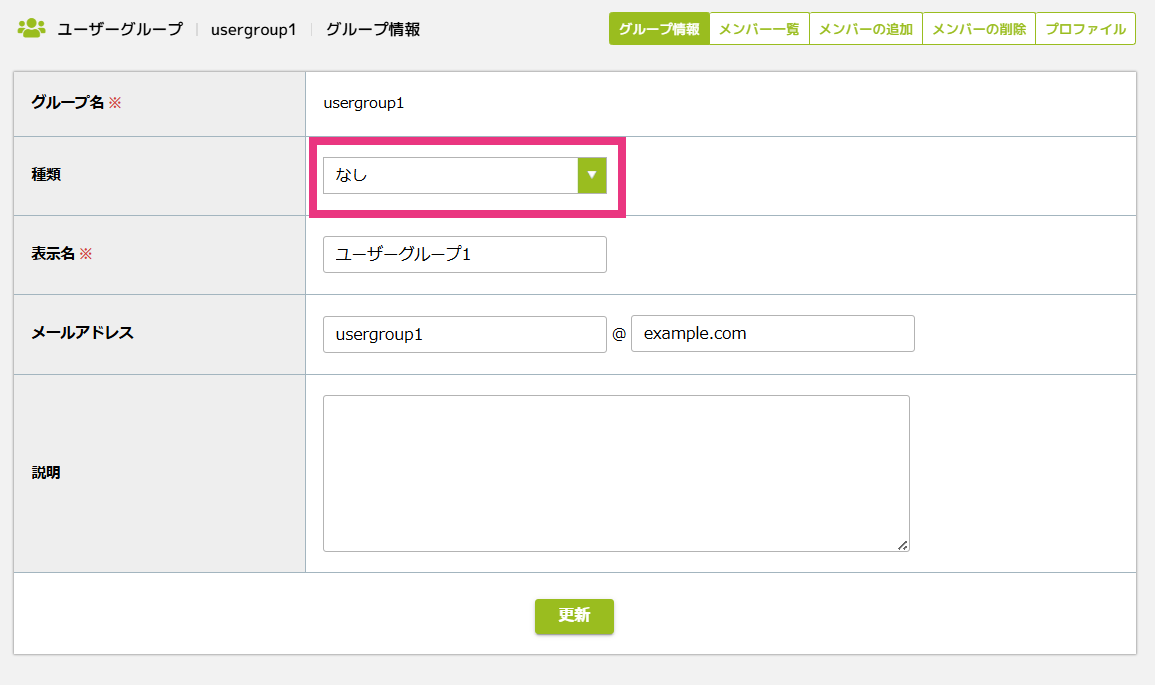Click the ユーザーグループ breadcrumb title
1155x685 pixels.
120,29
